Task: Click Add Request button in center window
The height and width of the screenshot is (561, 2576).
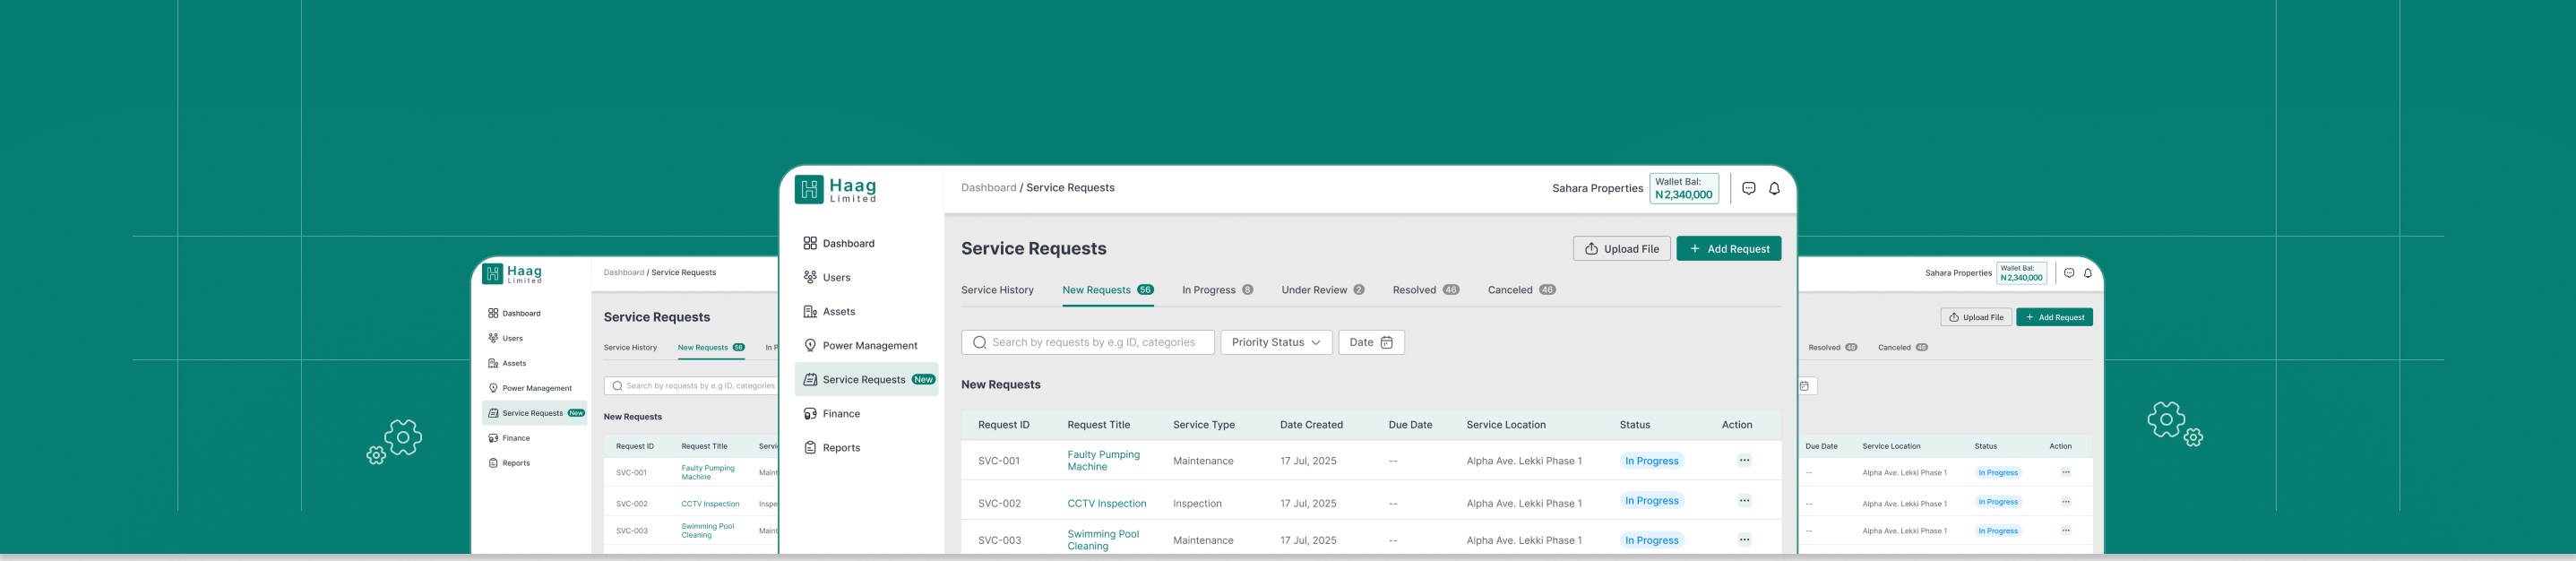Action: click(1728, 248)
